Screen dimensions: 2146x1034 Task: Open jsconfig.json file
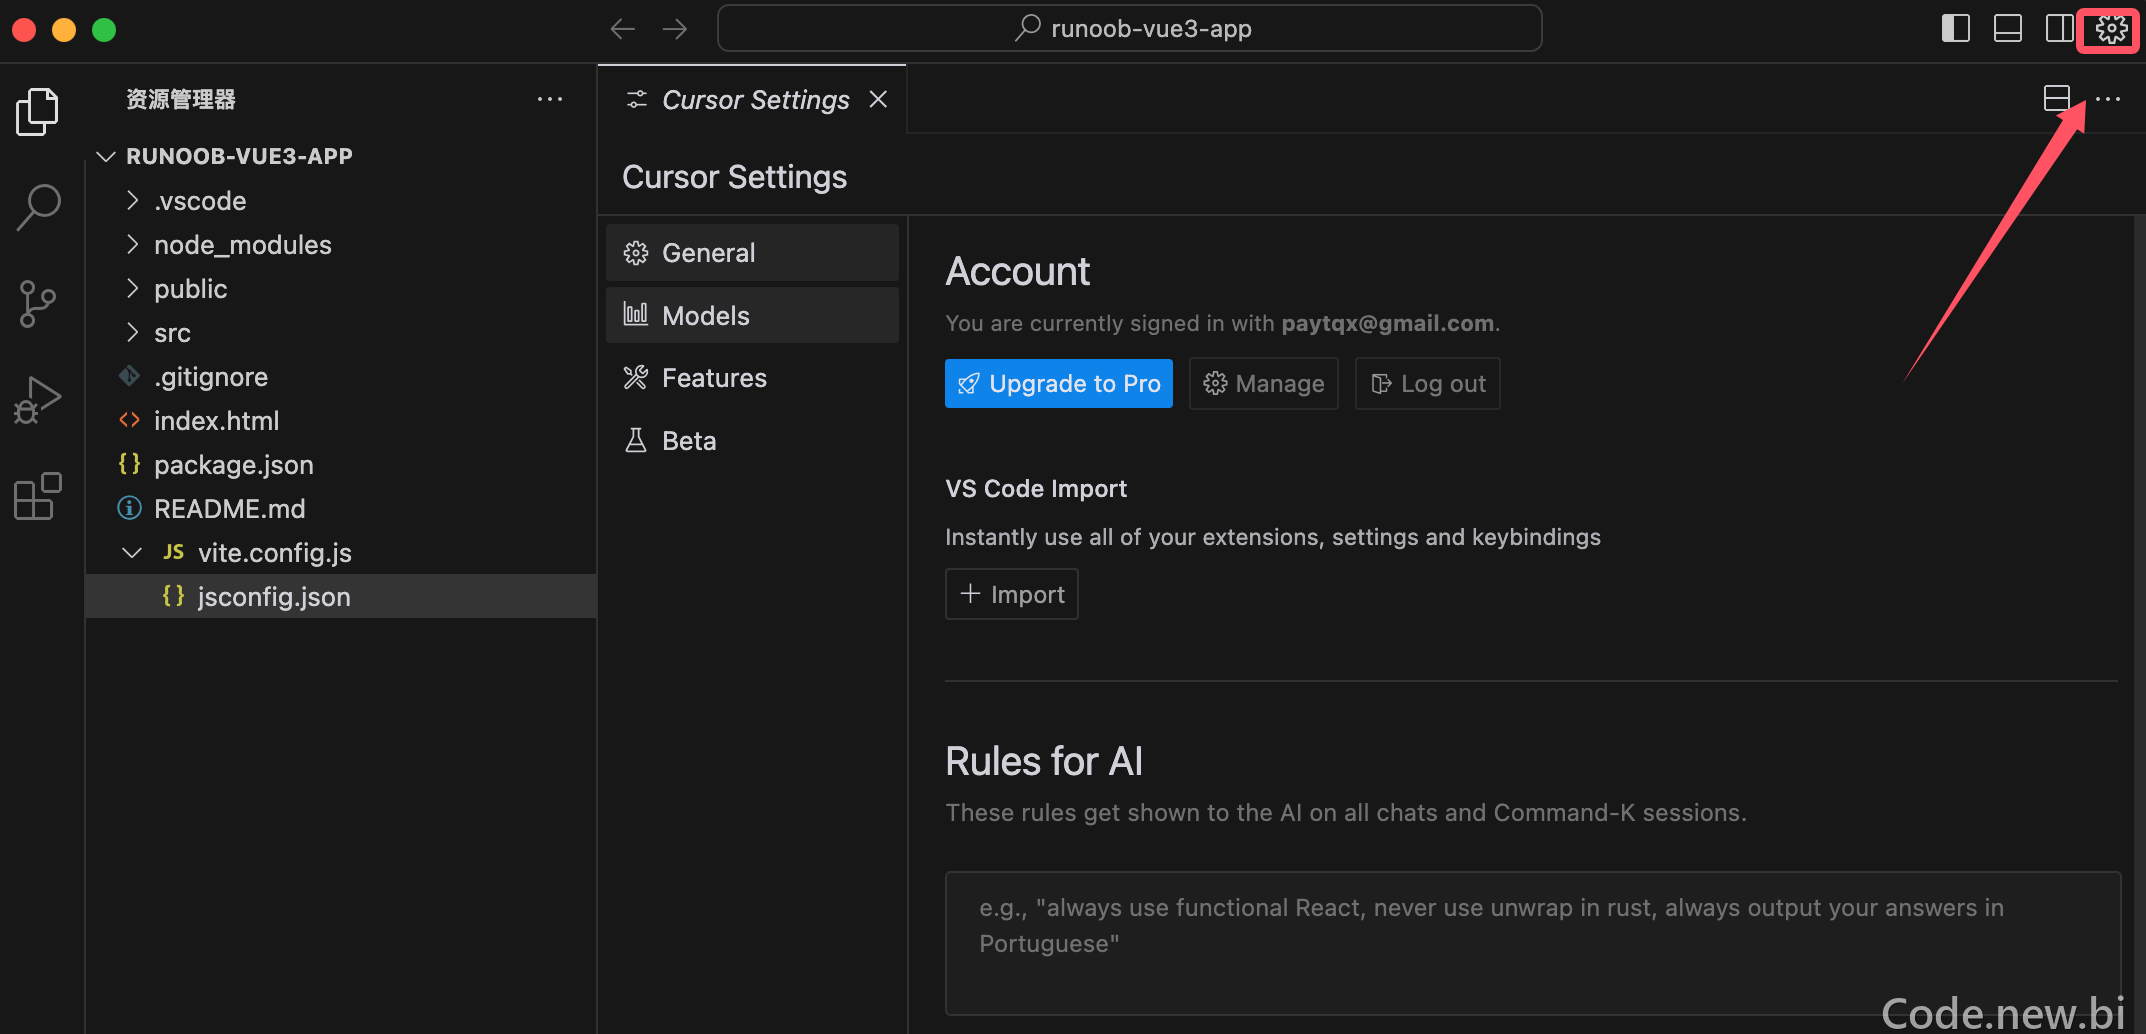341,596
